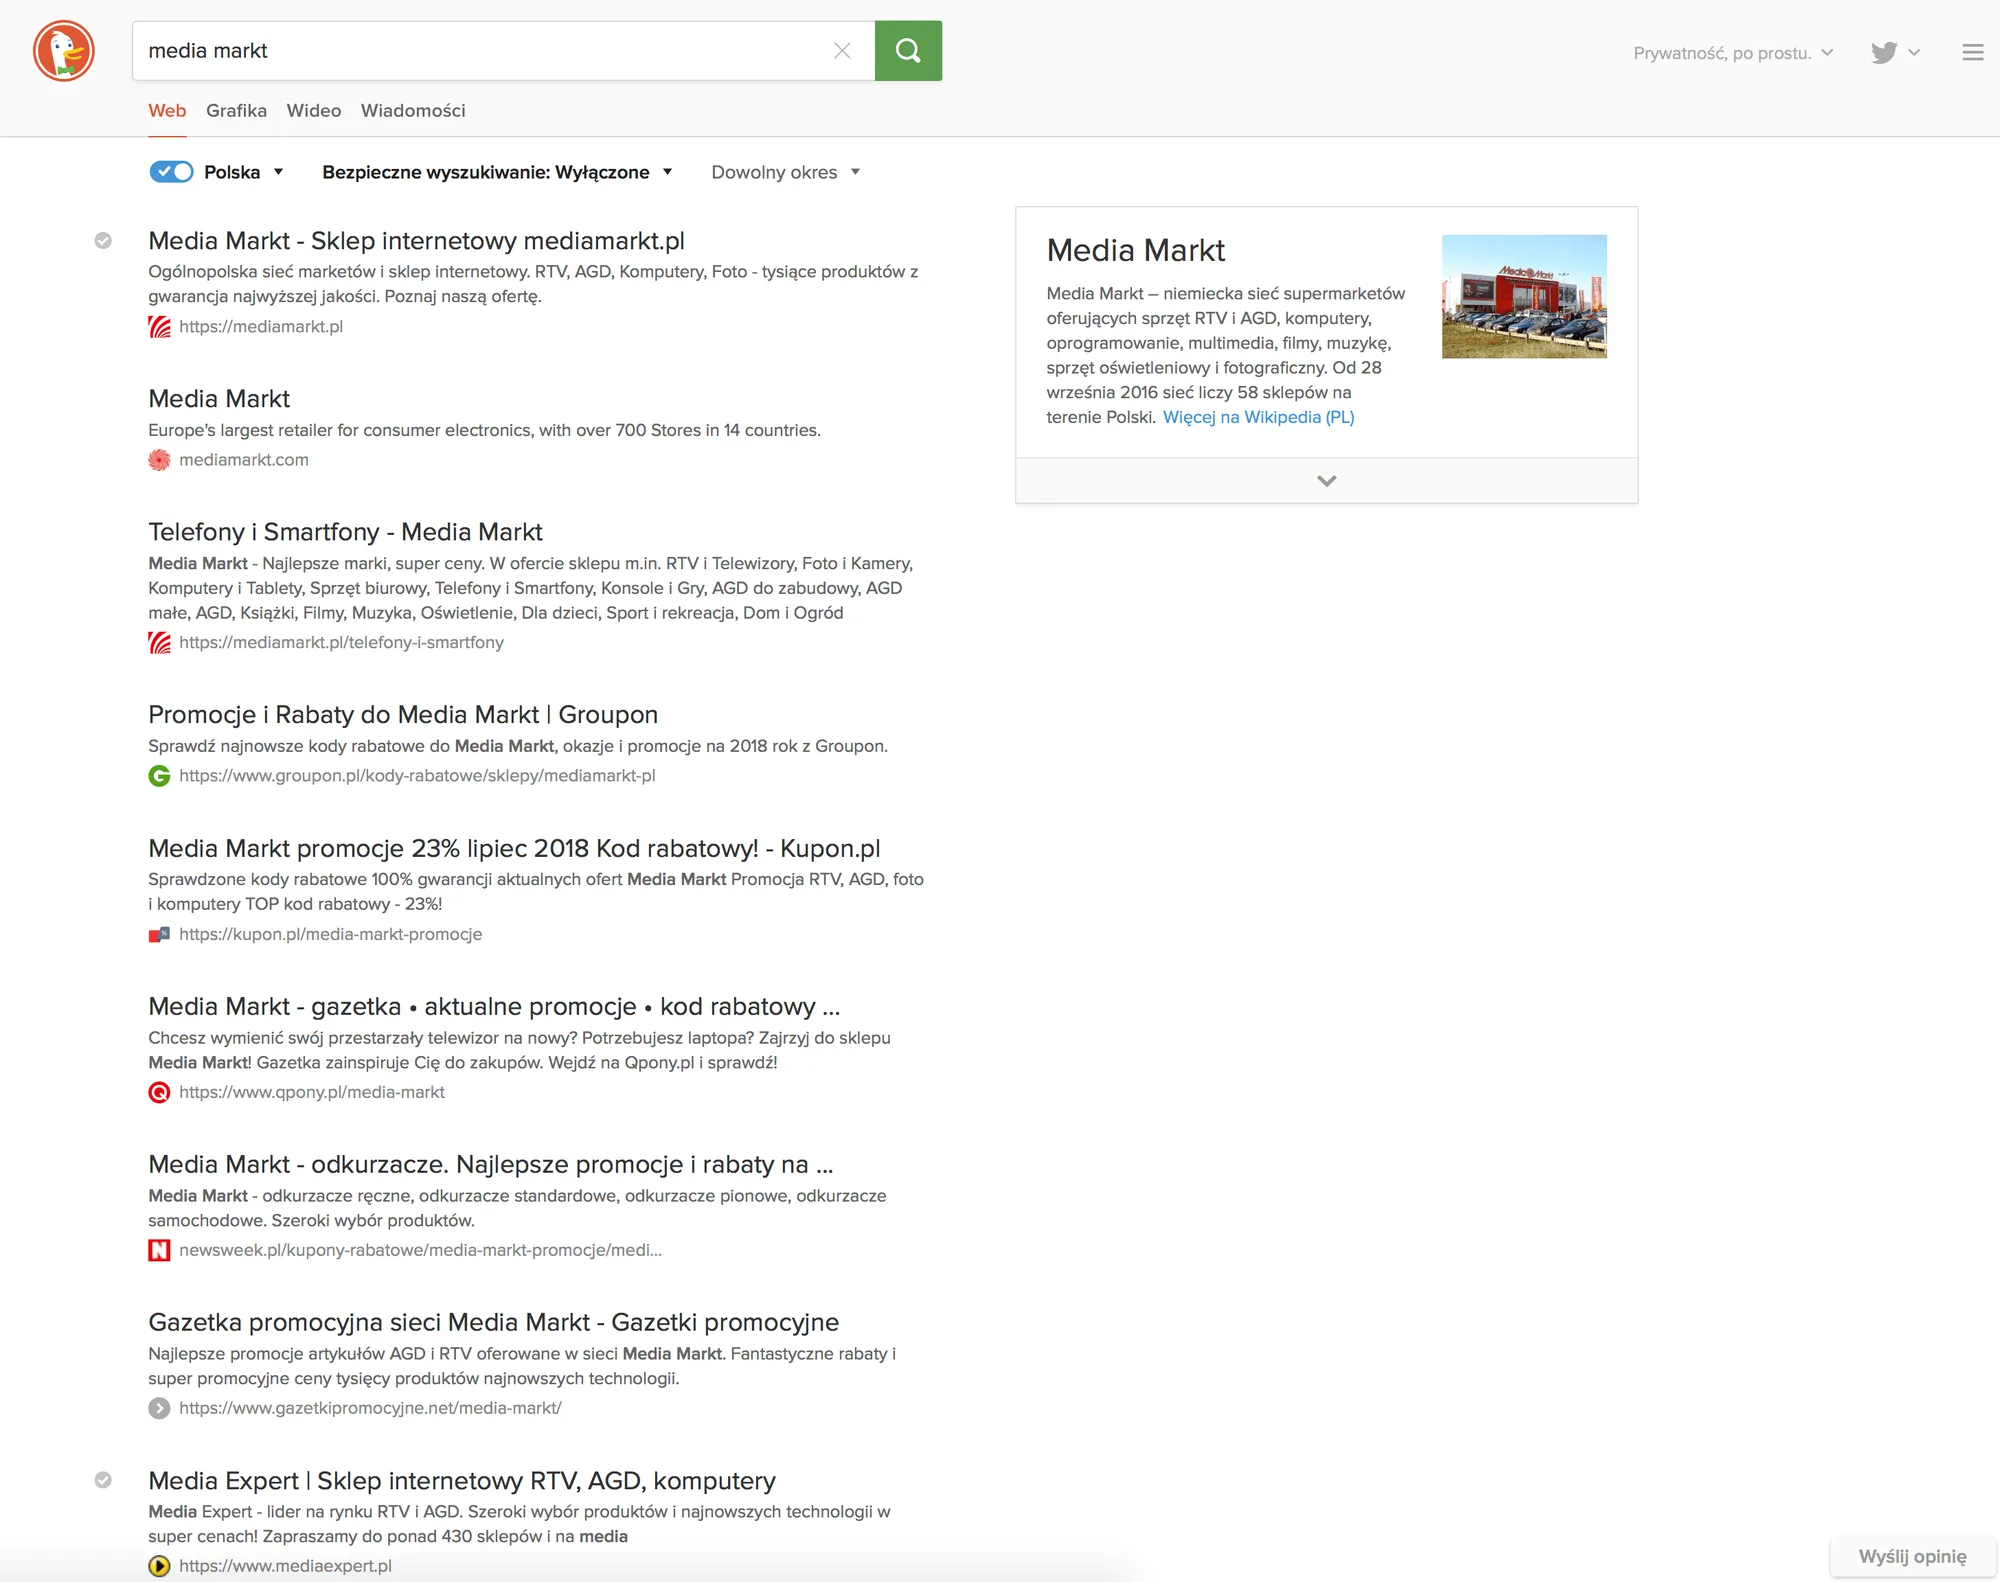Click the check badge beside mediamarkt.pl result
Viewport: 2000px width, 1582px height.
[x=103, y=241]
